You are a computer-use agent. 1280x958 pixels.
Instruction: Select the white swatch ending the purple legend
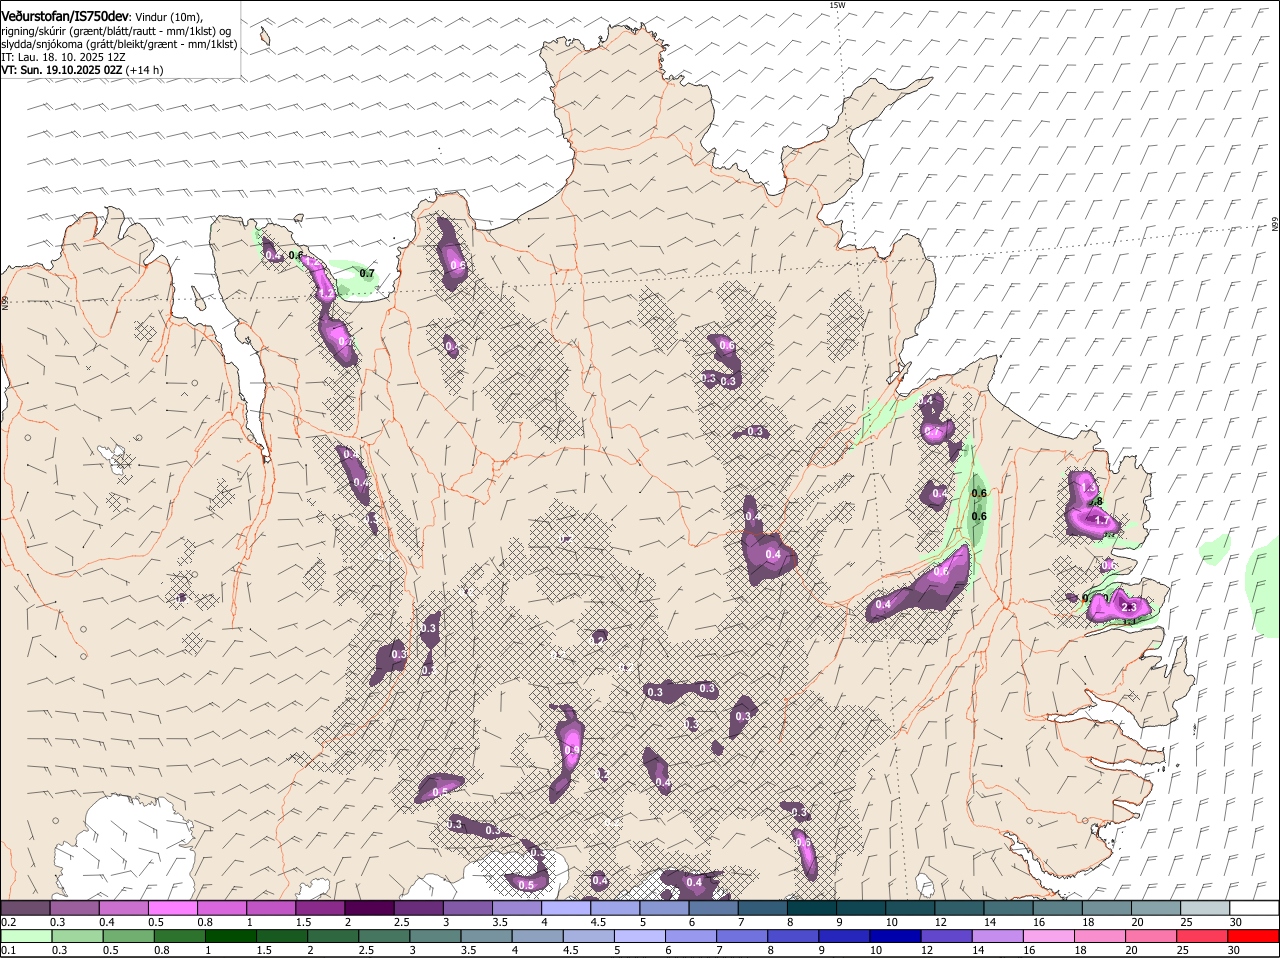click(x=1255, y=907)
